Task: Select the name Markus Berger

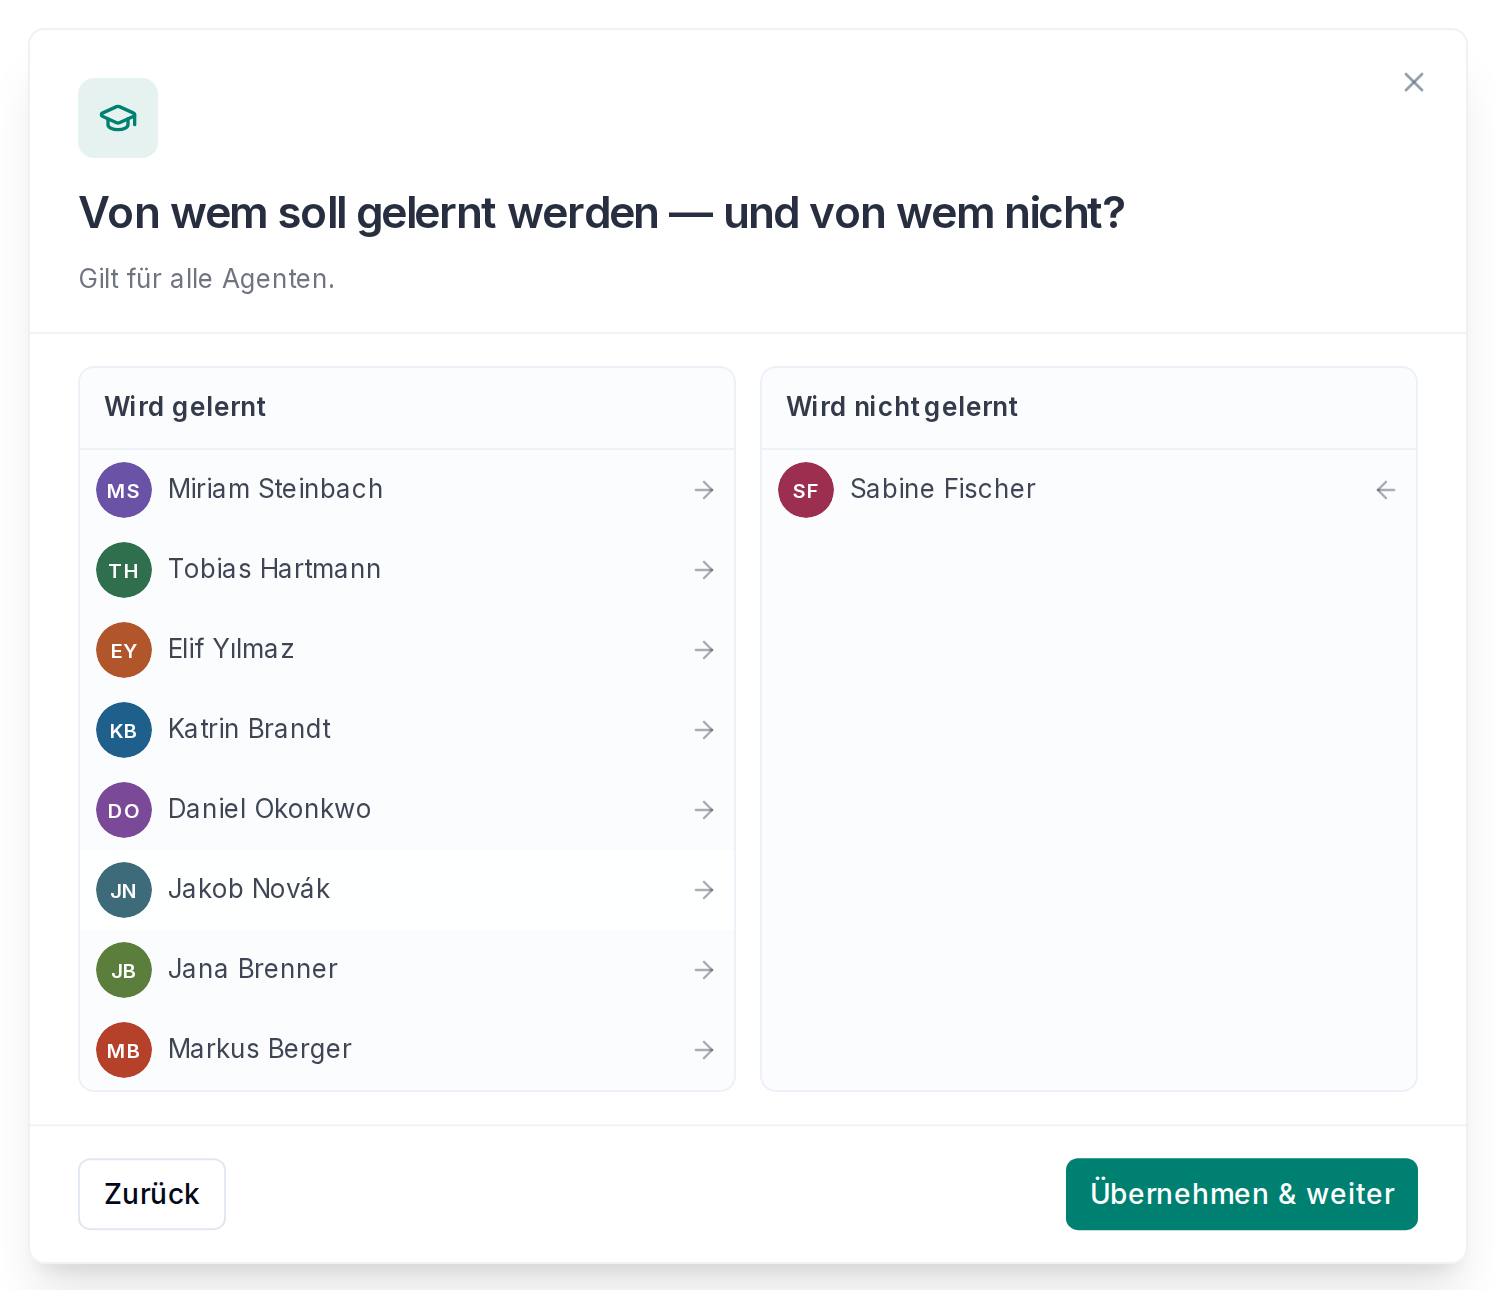Action: [260, 1049]
